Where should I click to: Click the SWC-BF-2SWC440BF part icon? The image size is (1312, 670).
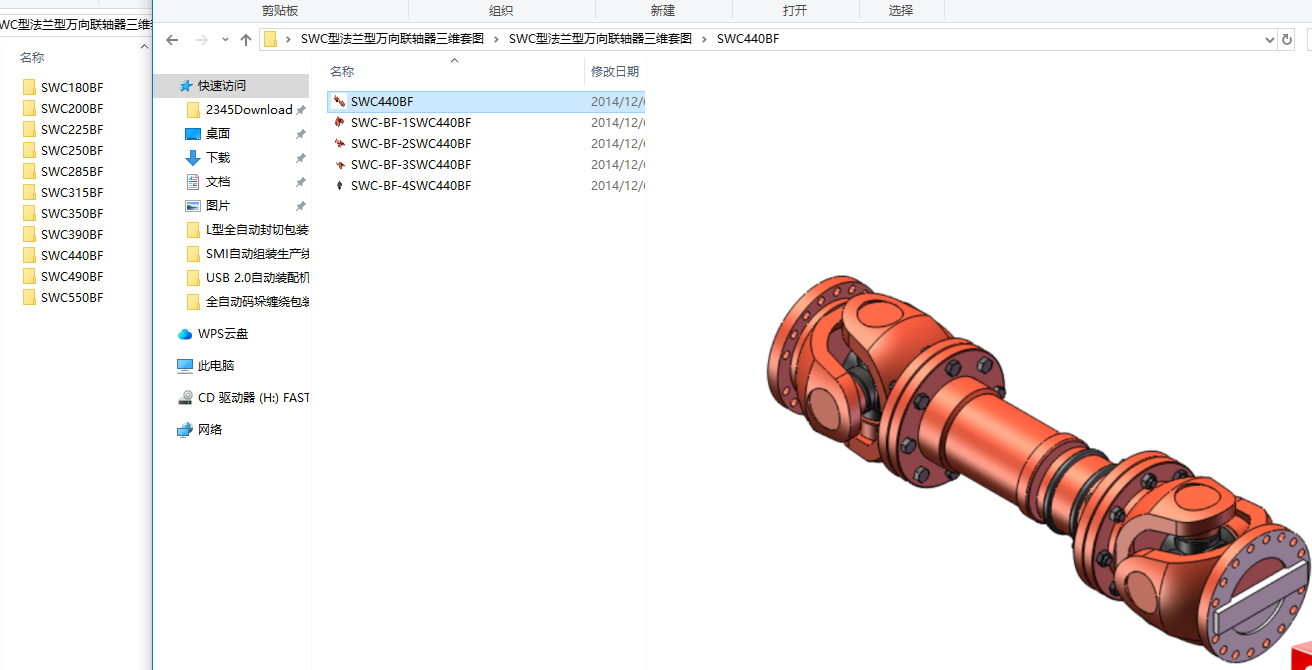click(x=340, y=144)
